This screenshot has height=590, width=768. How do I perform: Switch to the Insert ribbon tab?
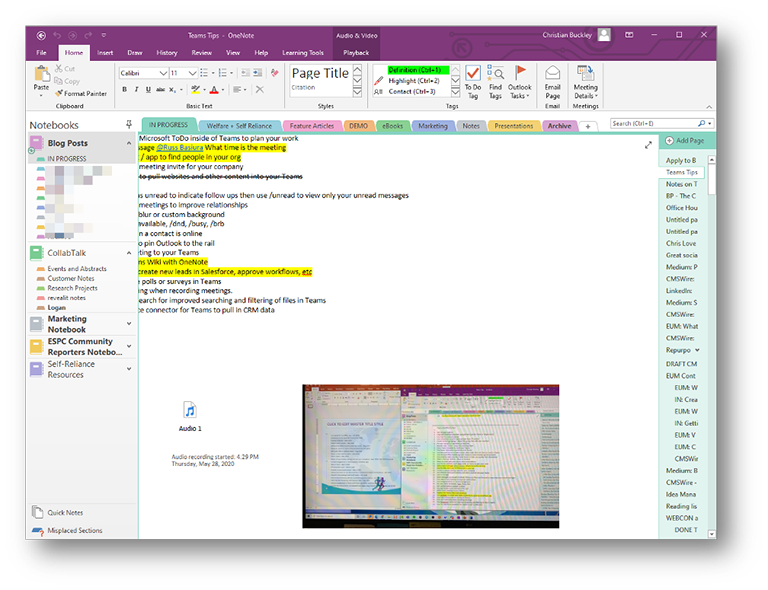coord(105,52)
